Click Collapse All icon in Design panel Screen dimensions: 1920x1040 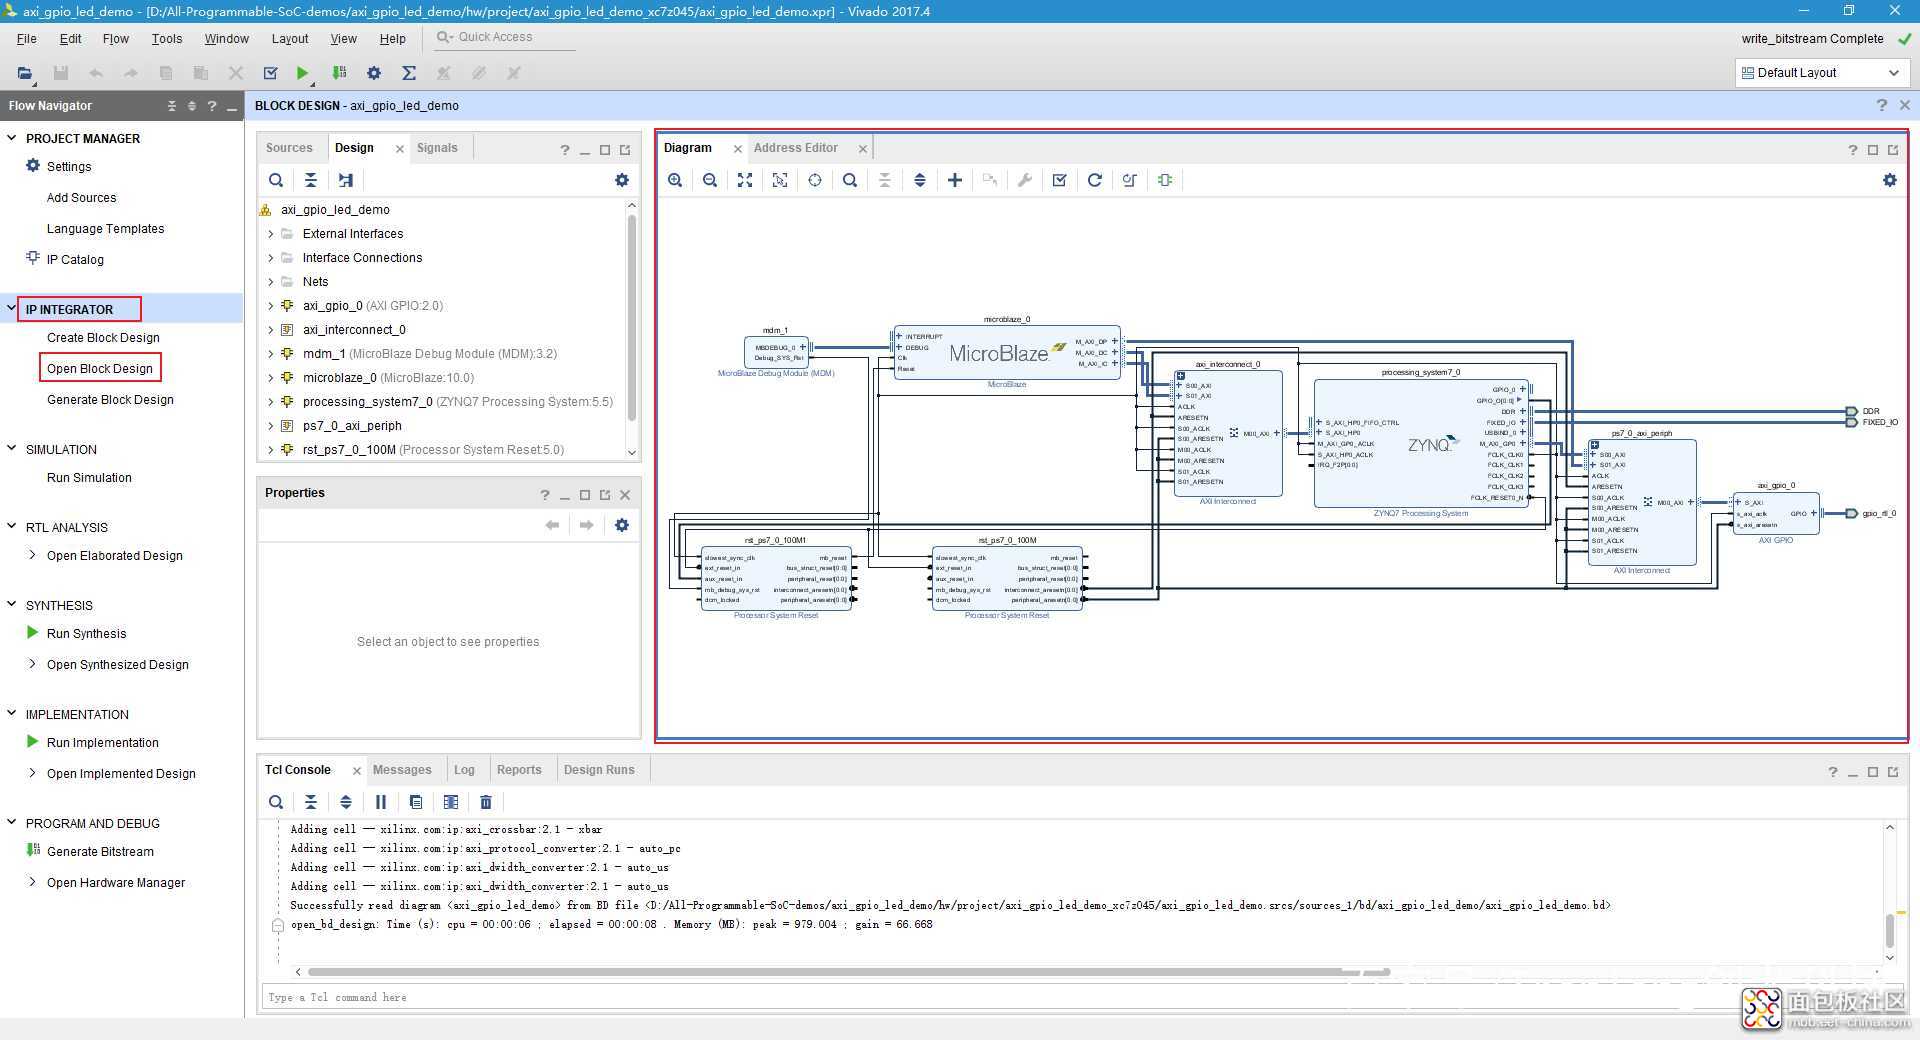coord(311,180)
